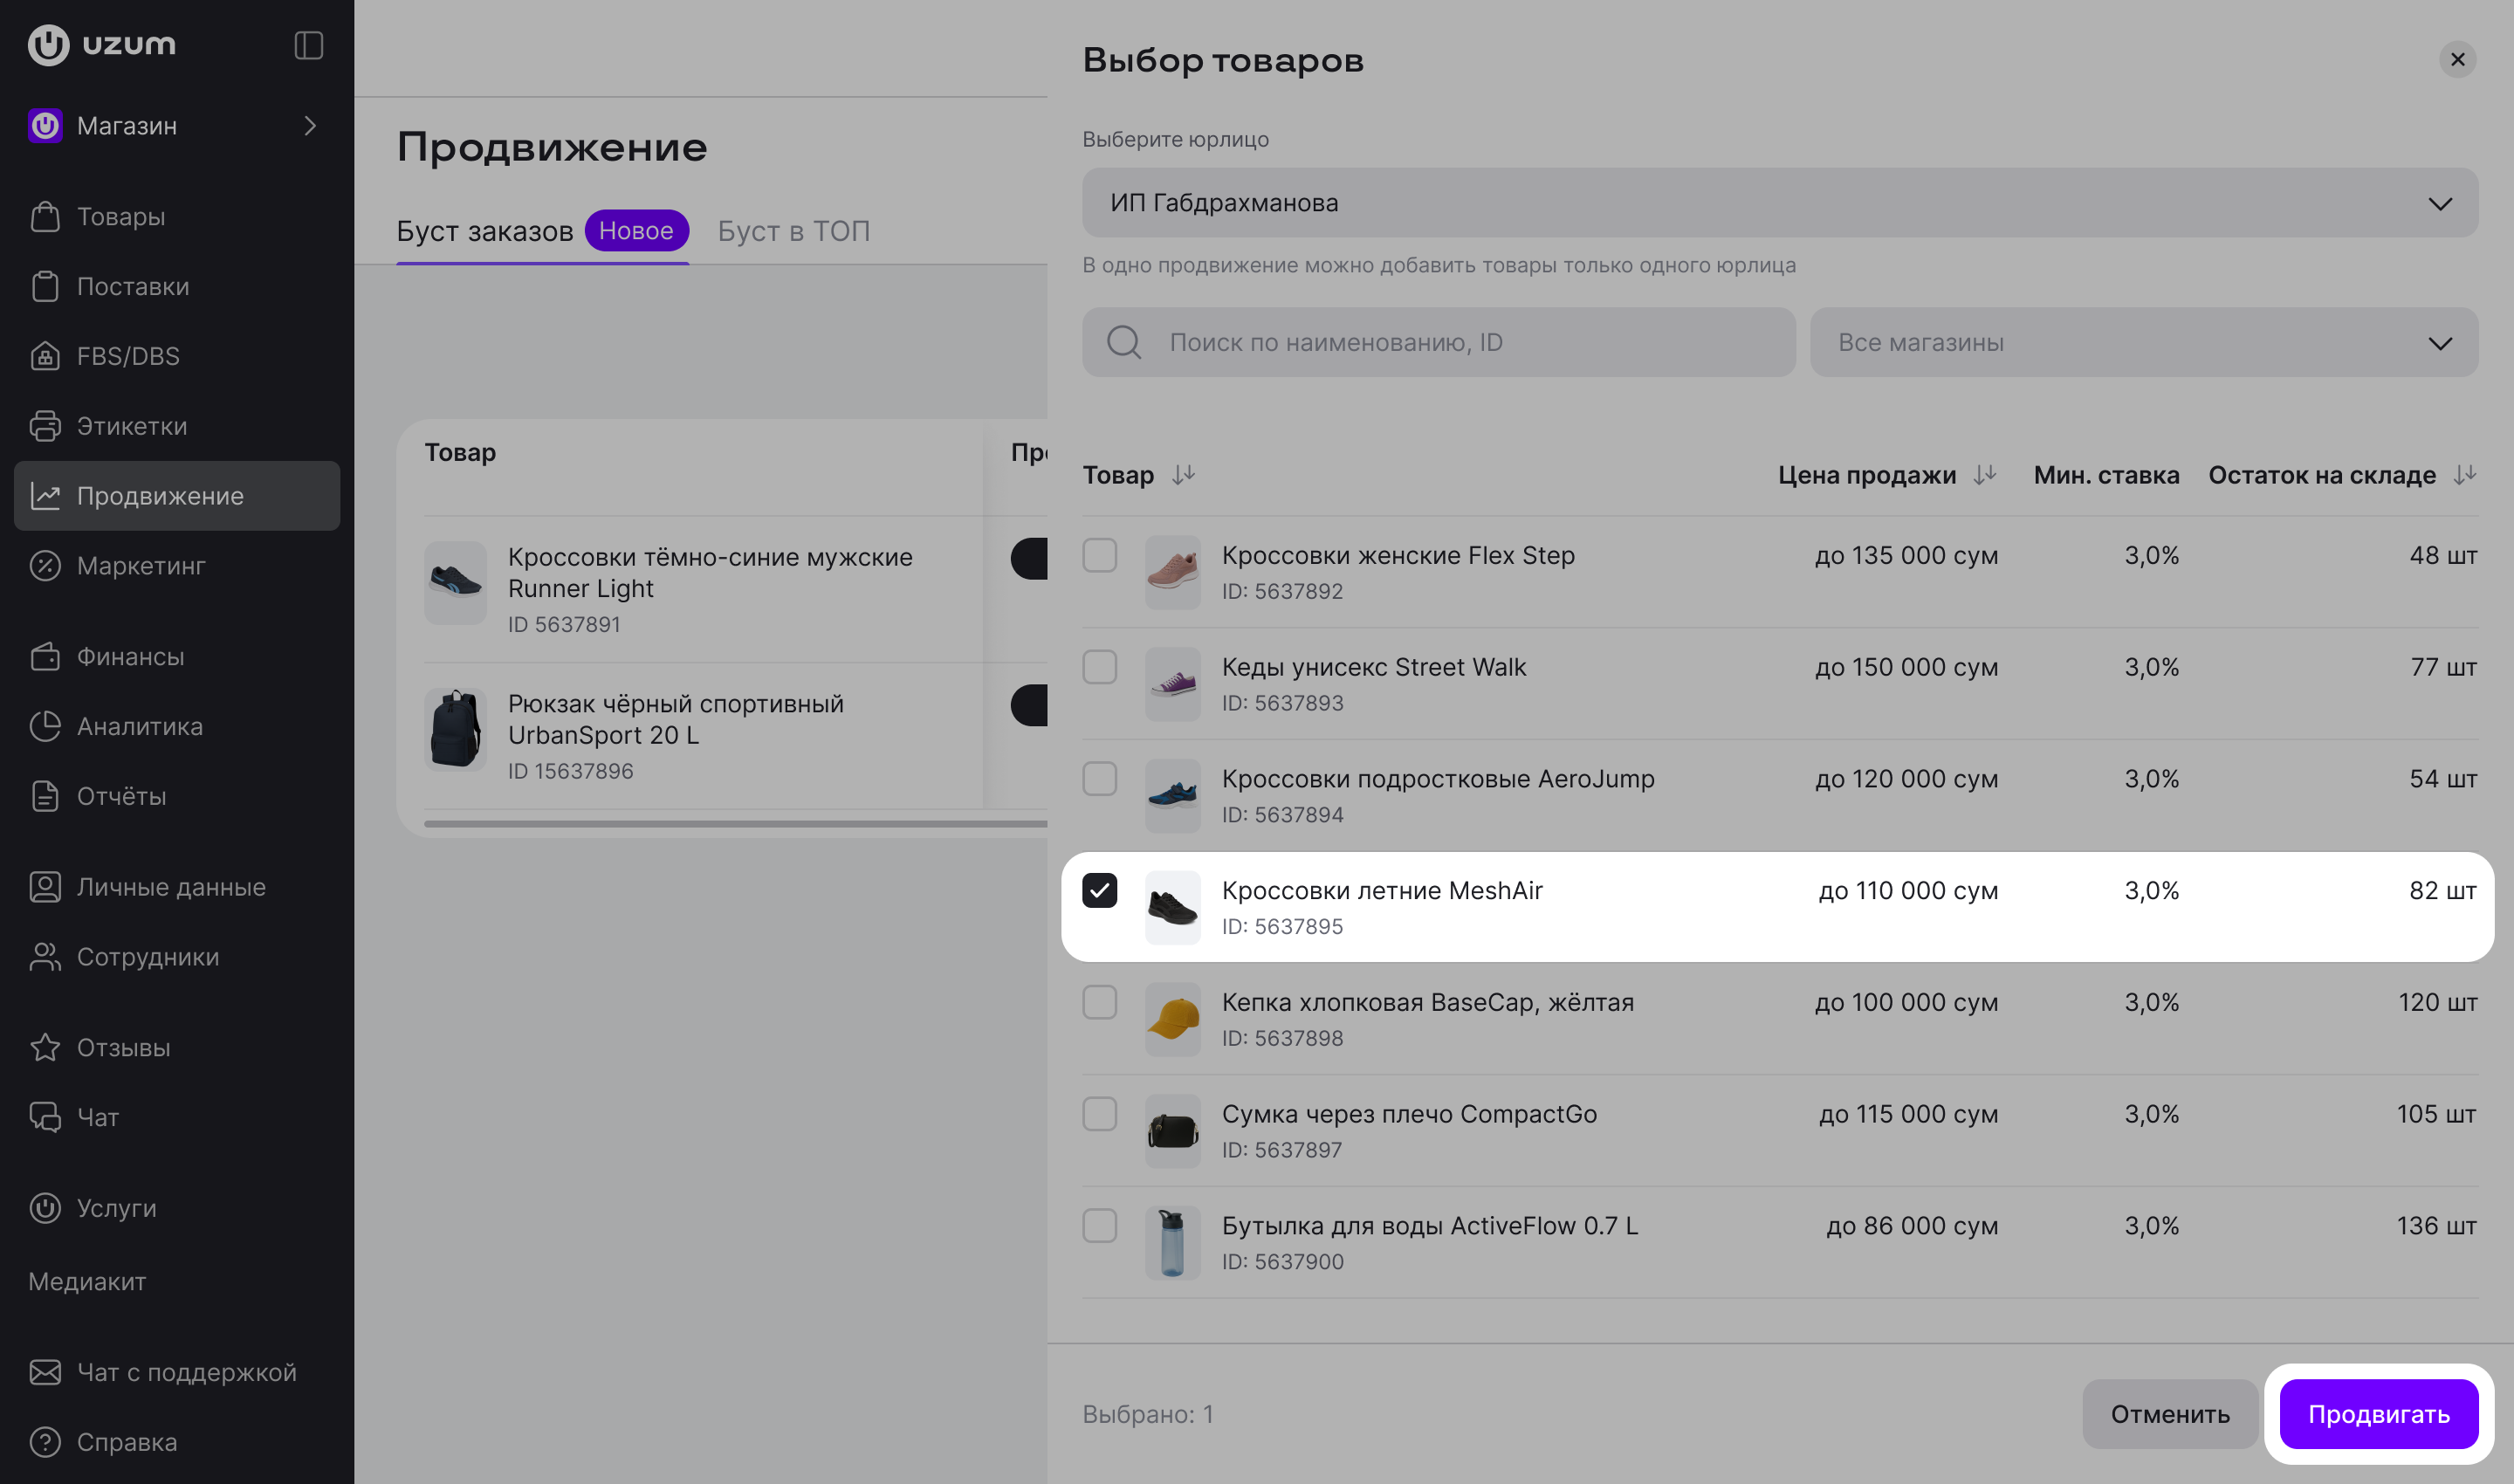Viewport: 2514px width, 1484px height.
Task: Sort by Остаток на складе column
Action: [x=2464, y=475]
